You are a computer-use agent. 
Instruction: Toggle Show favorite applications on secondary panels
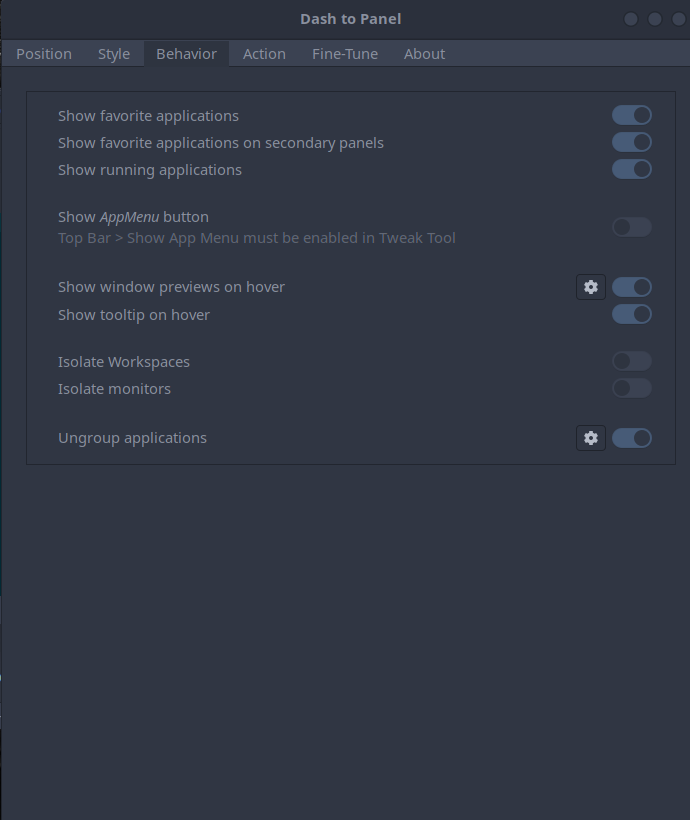click(x=631, y=142)
